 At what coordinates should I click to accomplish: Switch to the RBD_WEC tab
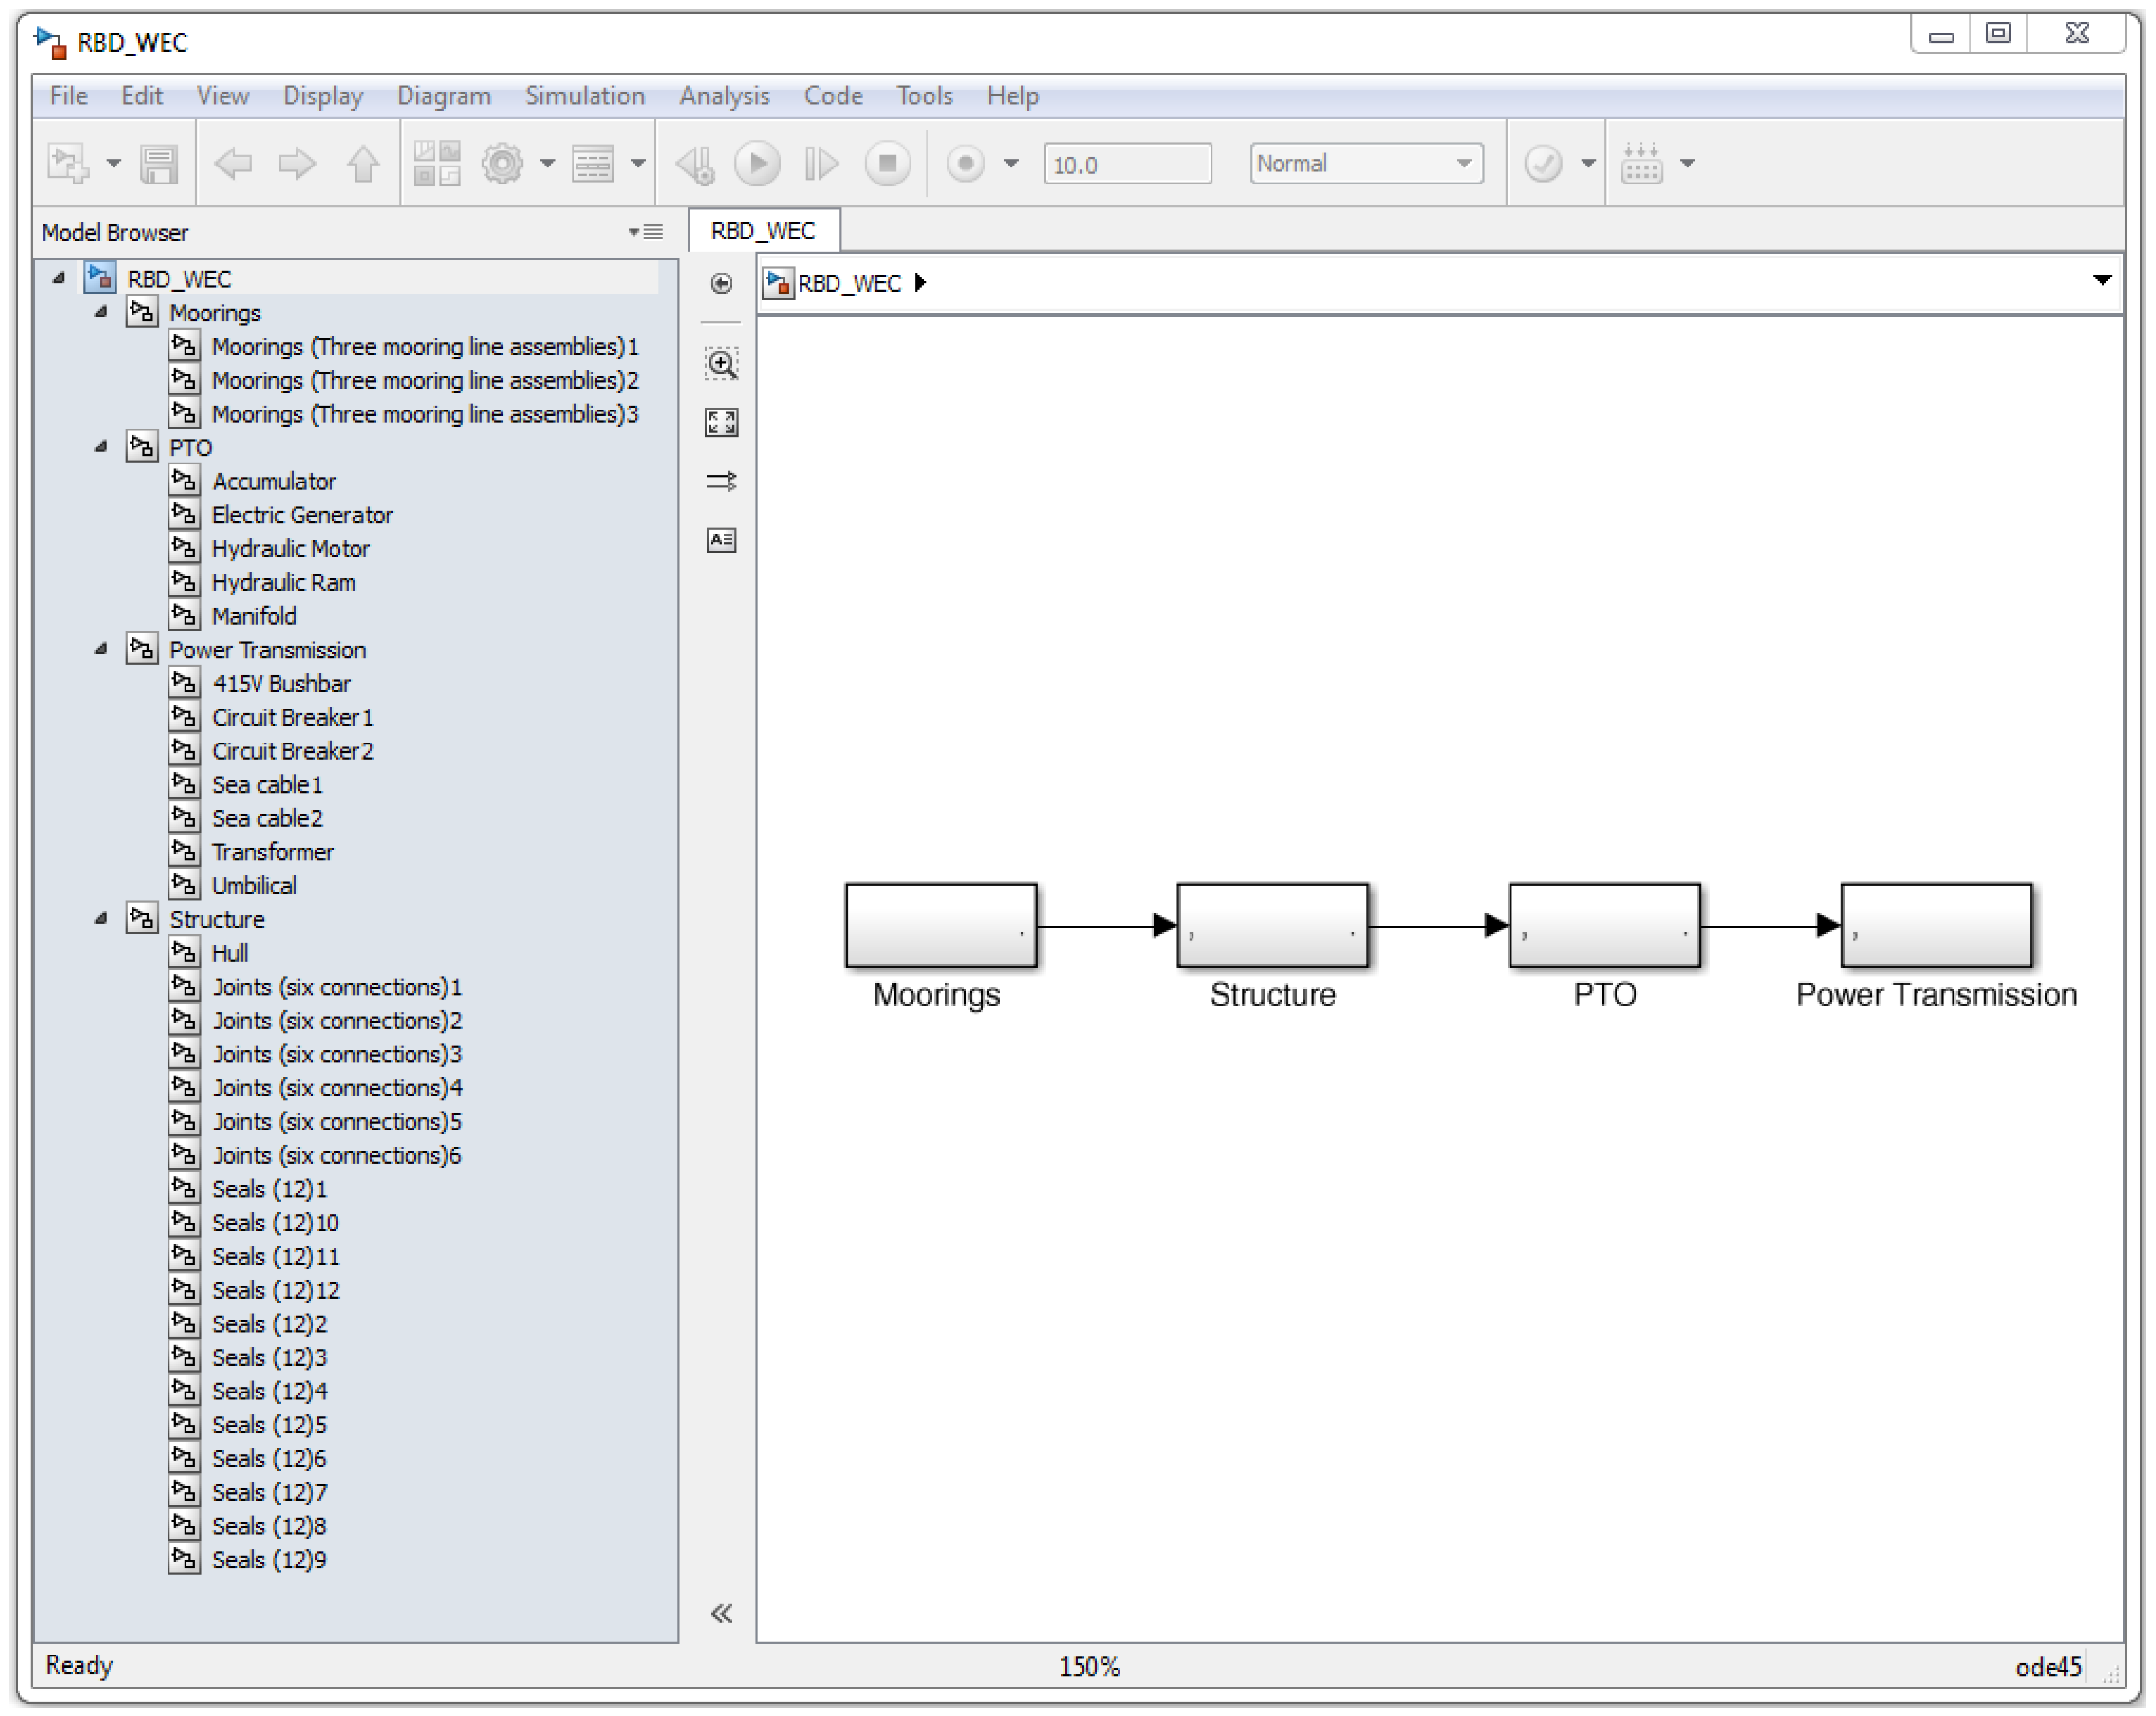[763, 231]
